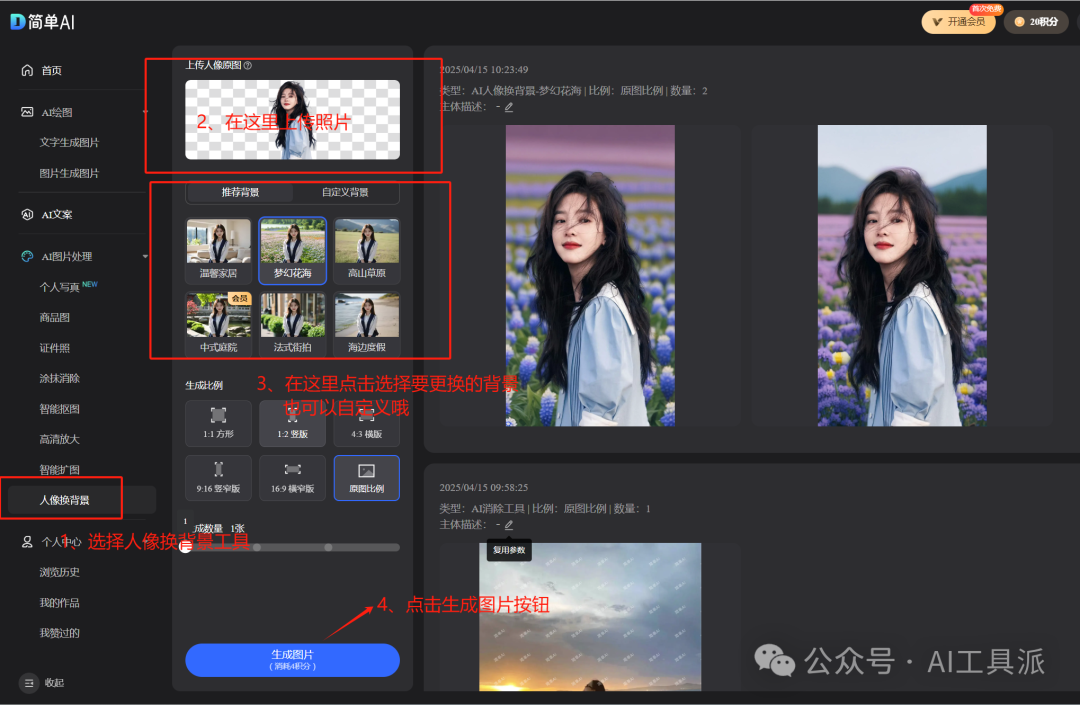Collapse the AI图片处理 section arrow
Viewport: 1080px width, 705px height.
point(145,256)
